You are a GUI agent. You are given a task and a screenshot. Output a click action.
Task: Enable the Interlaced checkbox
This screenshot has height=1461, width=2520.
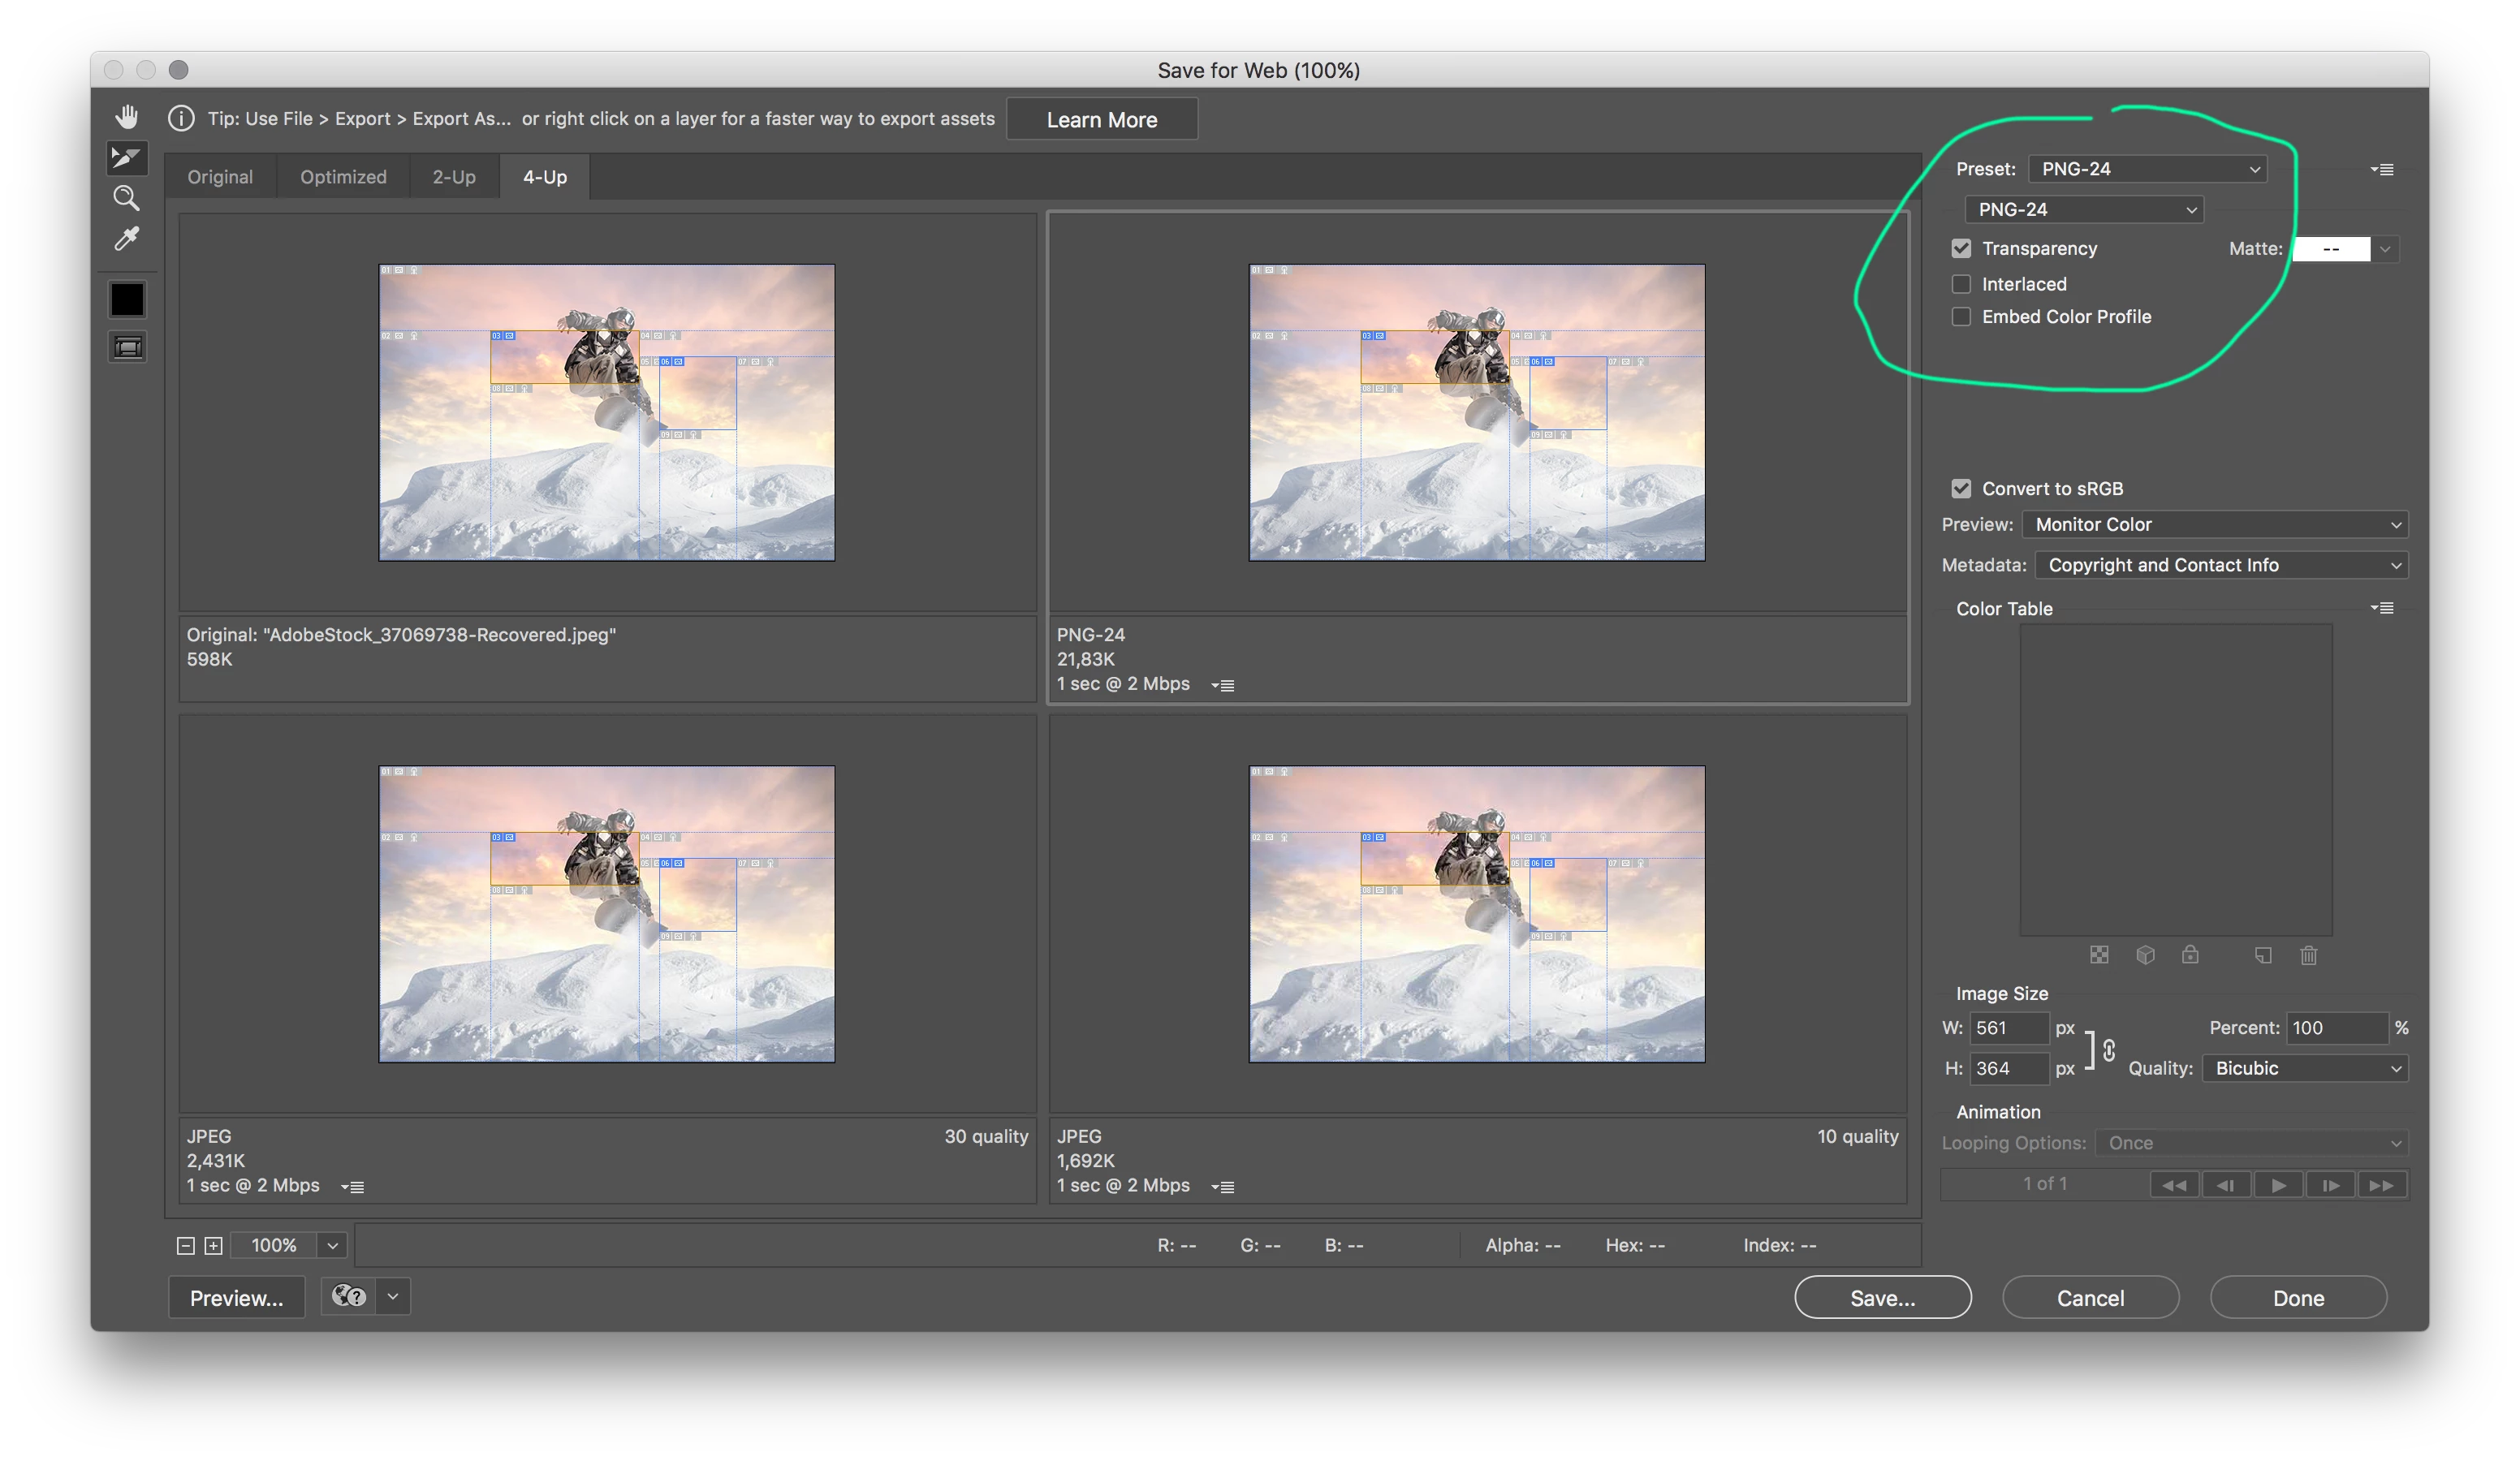1961,284
